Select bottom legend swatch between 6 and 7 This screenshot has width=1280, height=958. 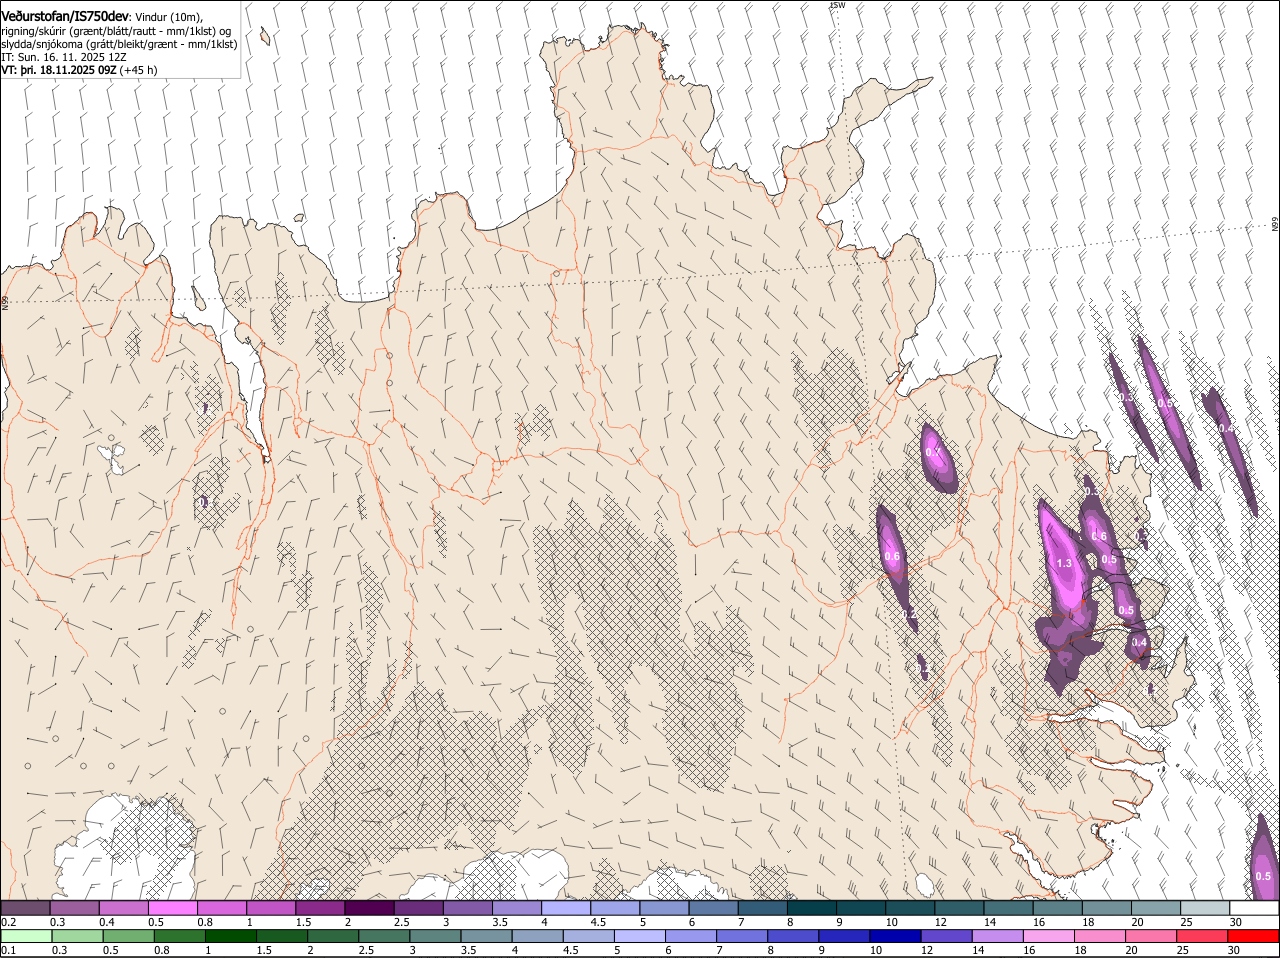tap(689, 936)
